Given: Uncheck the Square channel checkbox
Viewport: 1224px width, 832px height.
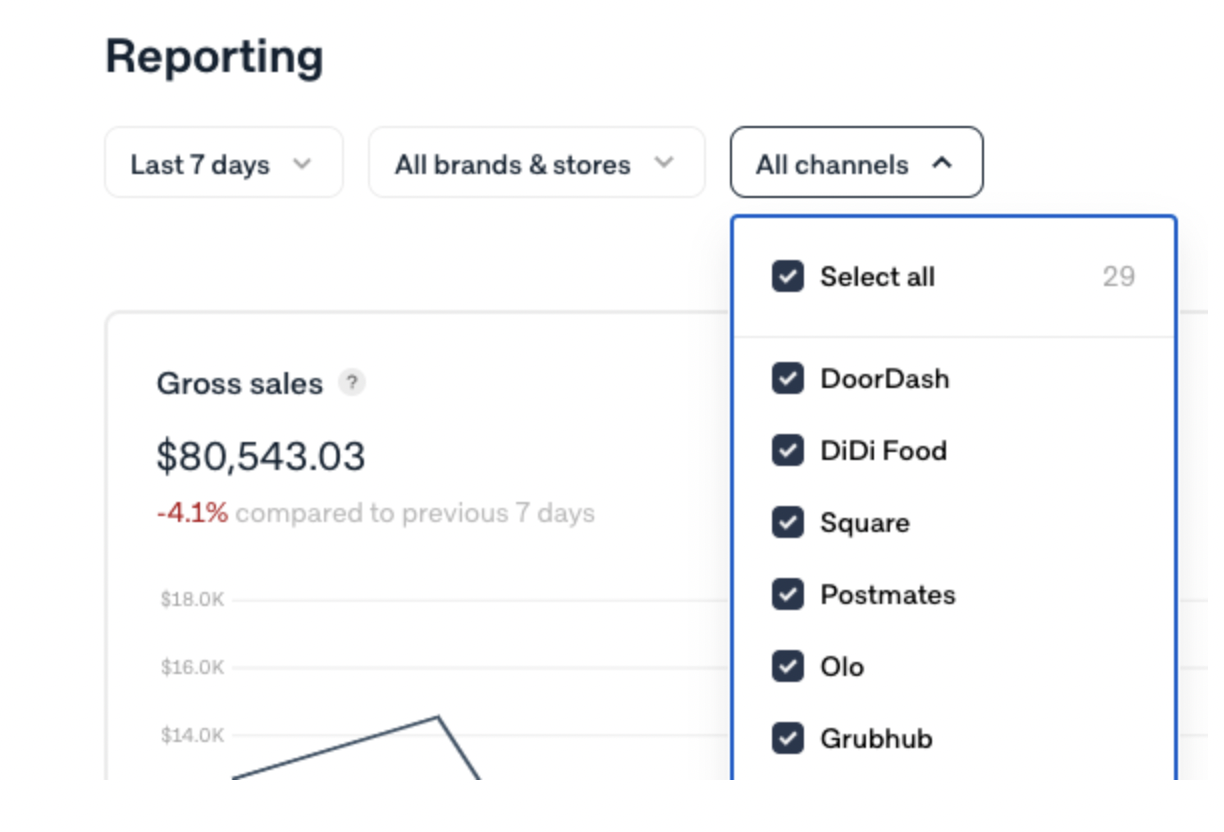Looking at the screenshot, I should tap(788, 523).
